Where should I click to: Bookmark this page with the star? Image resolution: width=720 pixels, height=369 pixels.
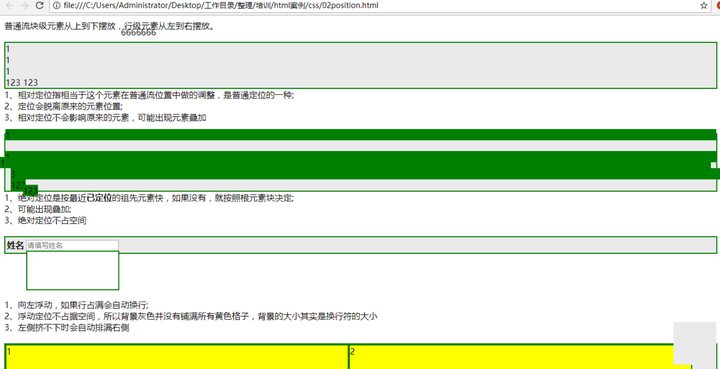click(x=703, y=6)
